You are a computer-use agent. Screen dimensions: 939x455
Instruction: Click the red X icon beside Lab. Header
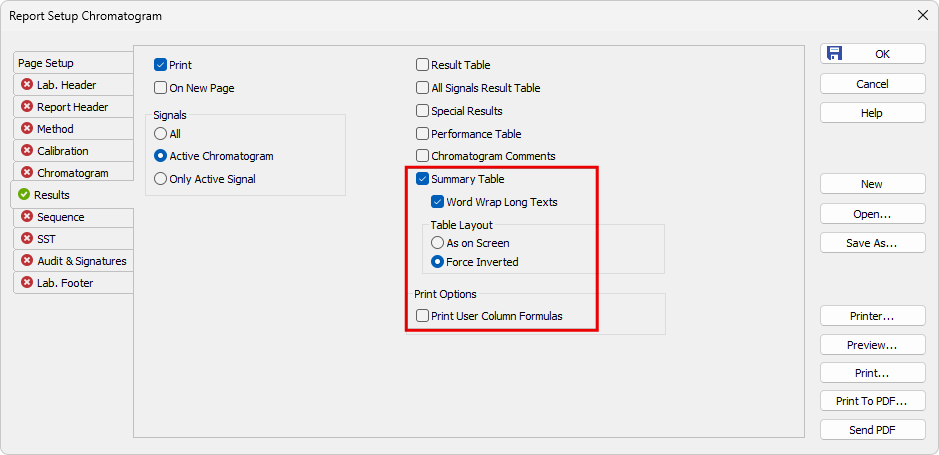(x=26, y=84)
